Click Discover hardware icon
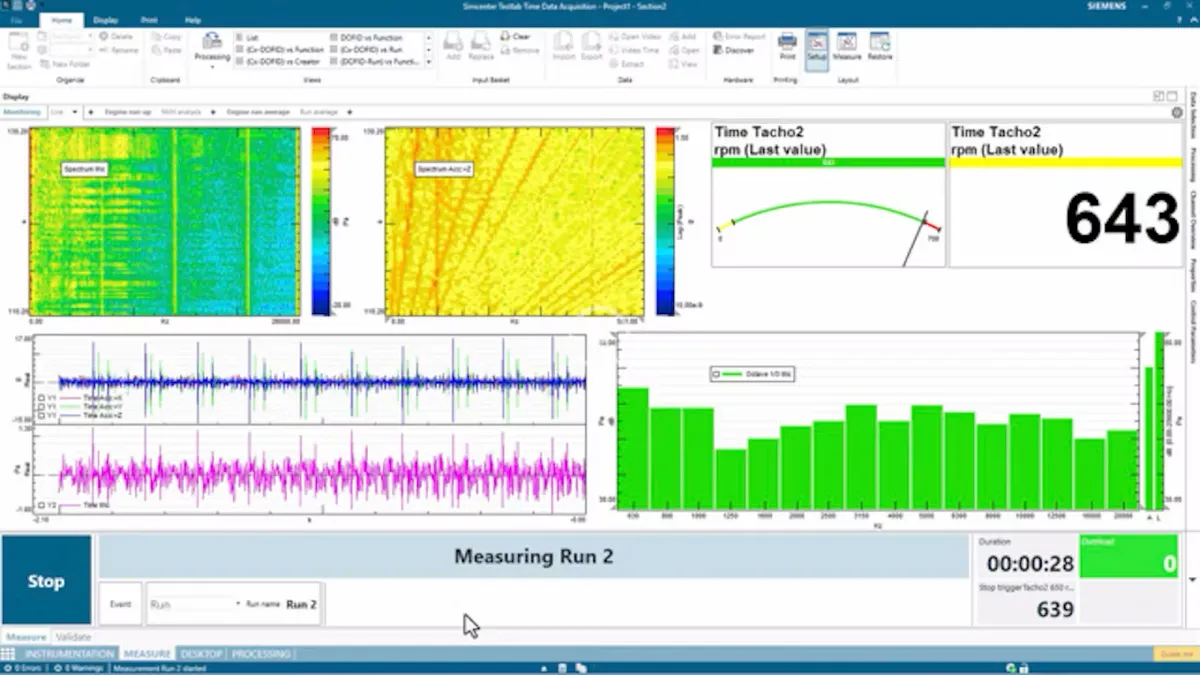1200x675 pixels. (x=734, y=50)
